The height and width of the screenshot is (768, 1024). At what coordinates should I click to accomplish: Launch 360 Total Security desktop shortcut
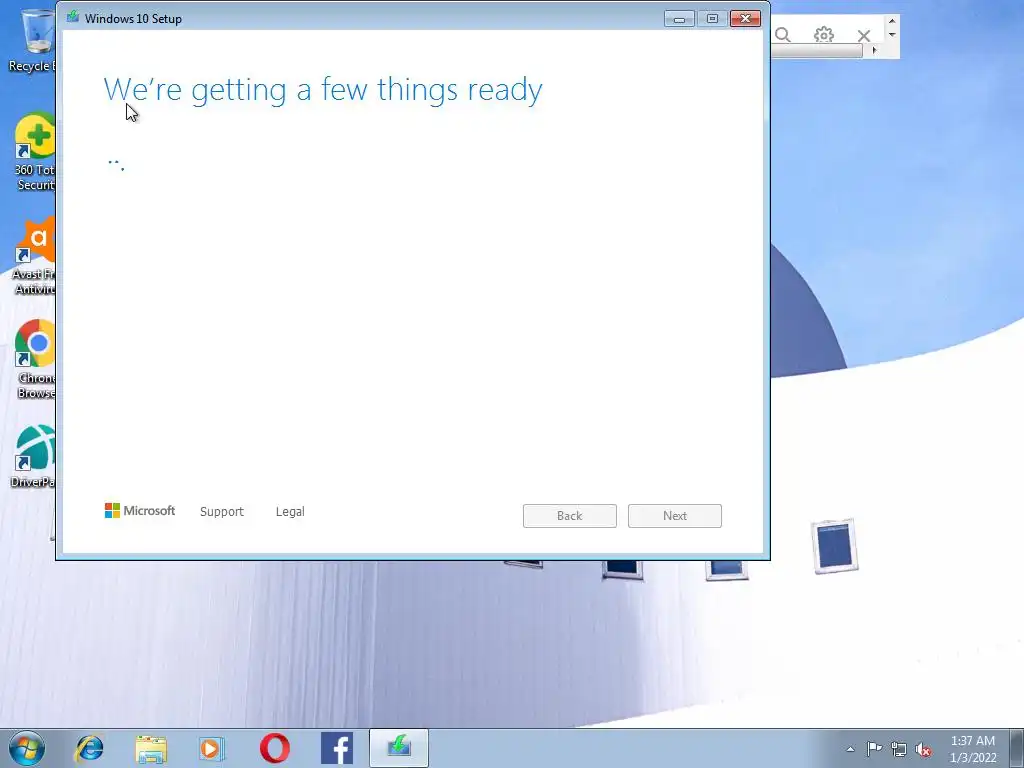34,152
